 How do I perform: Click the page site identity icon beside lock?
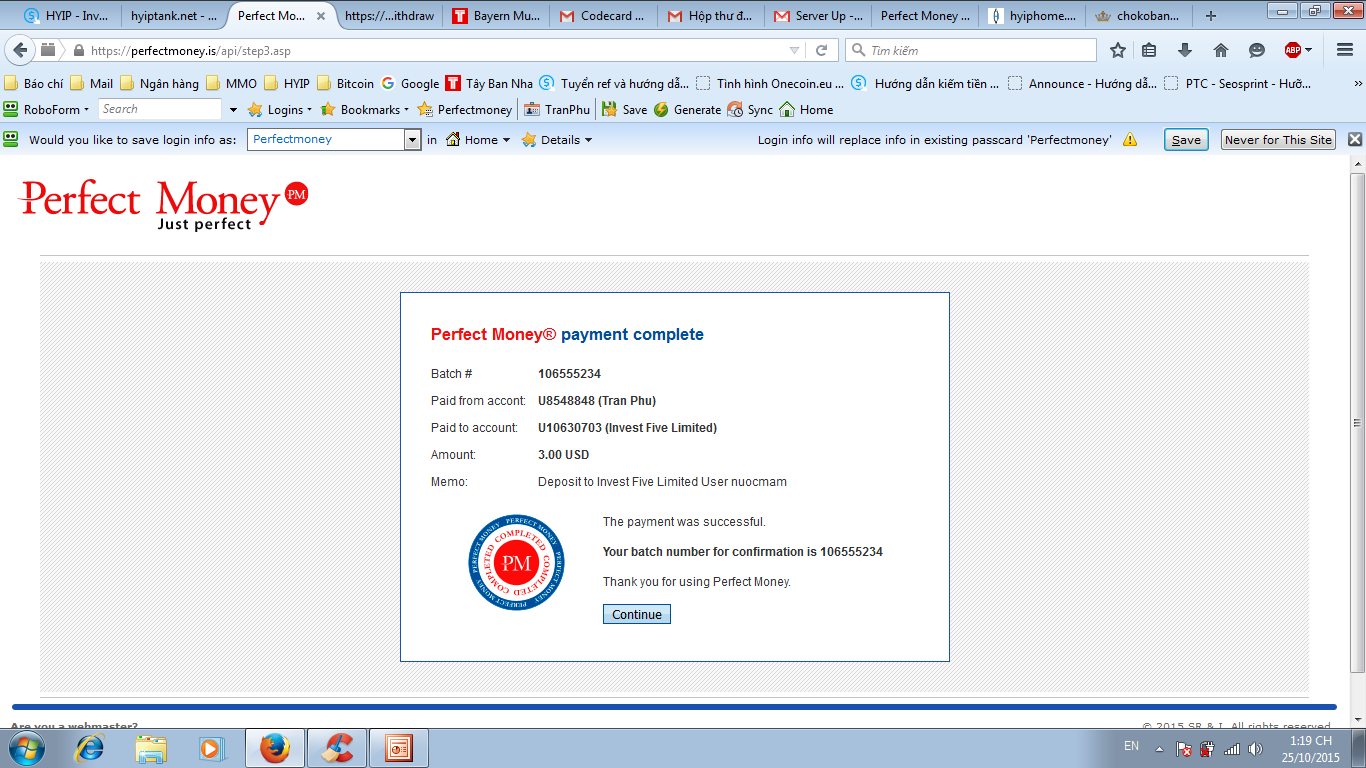click(48, 50)
